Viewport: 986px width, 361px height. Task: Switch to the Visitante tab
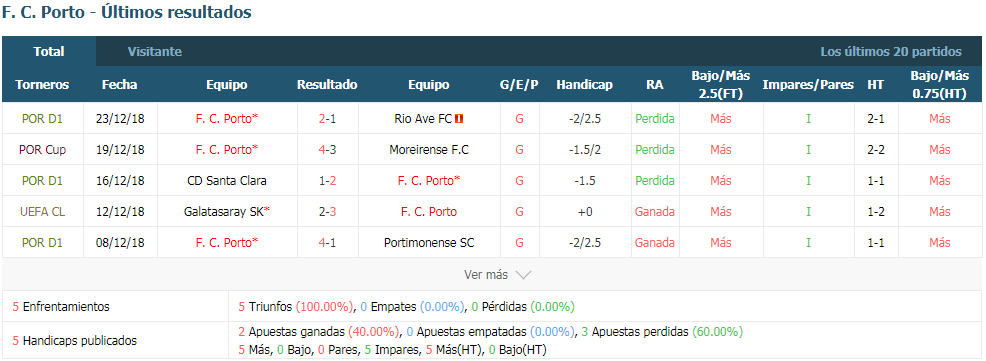click(x=155, y=52)
